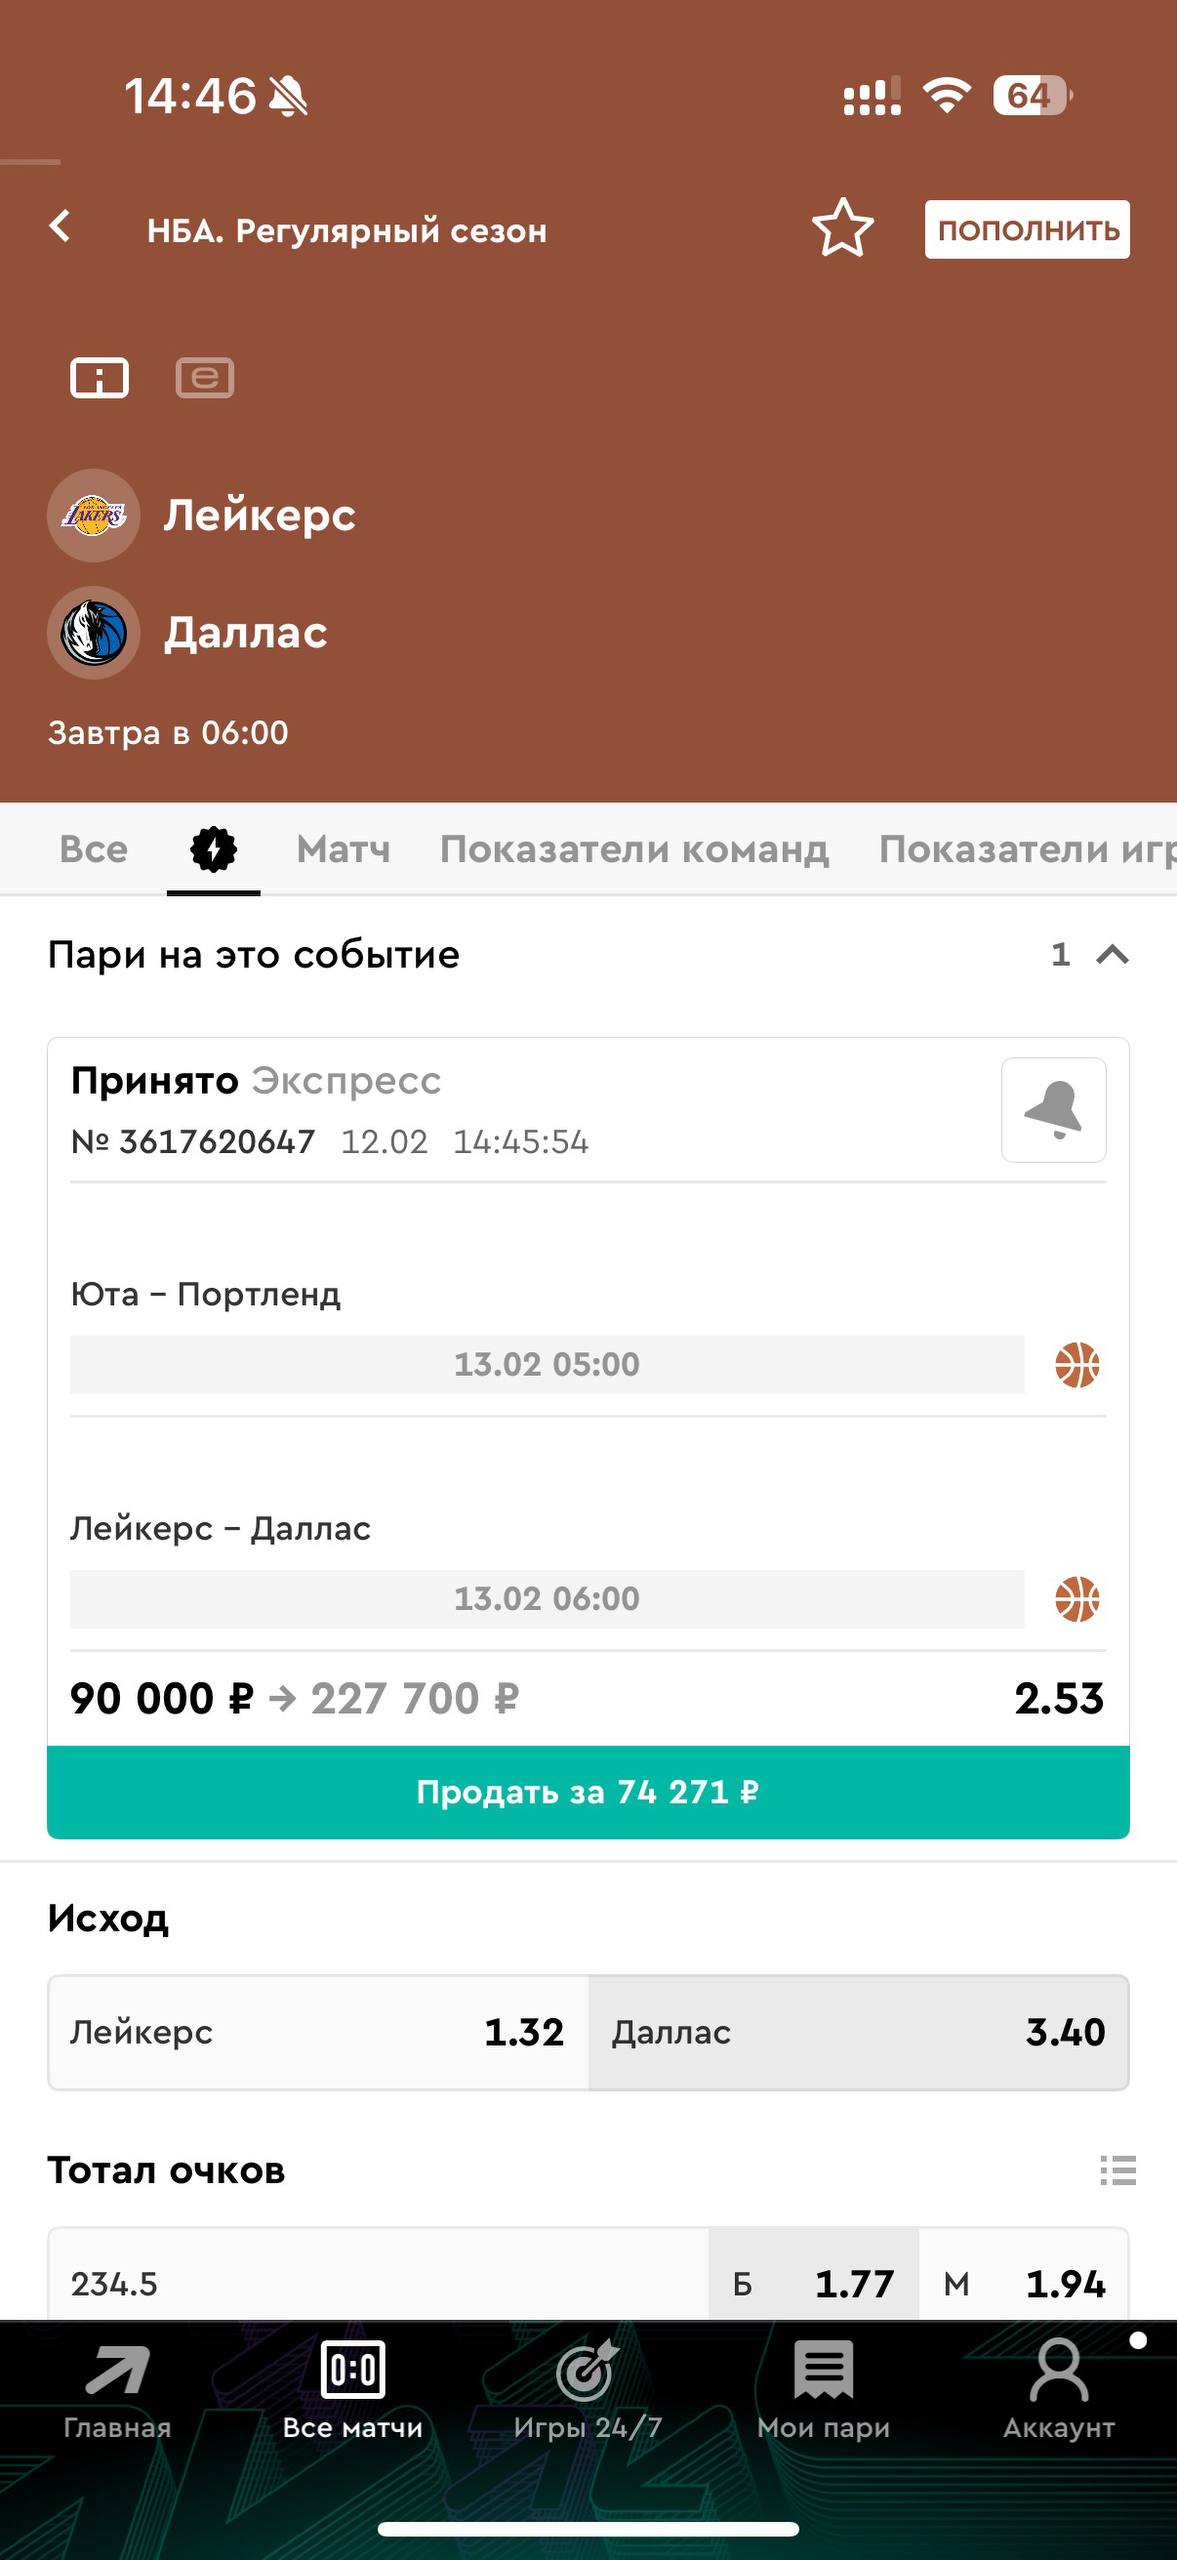The image size is (1177, 2560).
Task: Switch to the second broadcast view icon
Action: click(x=205, y=378)
